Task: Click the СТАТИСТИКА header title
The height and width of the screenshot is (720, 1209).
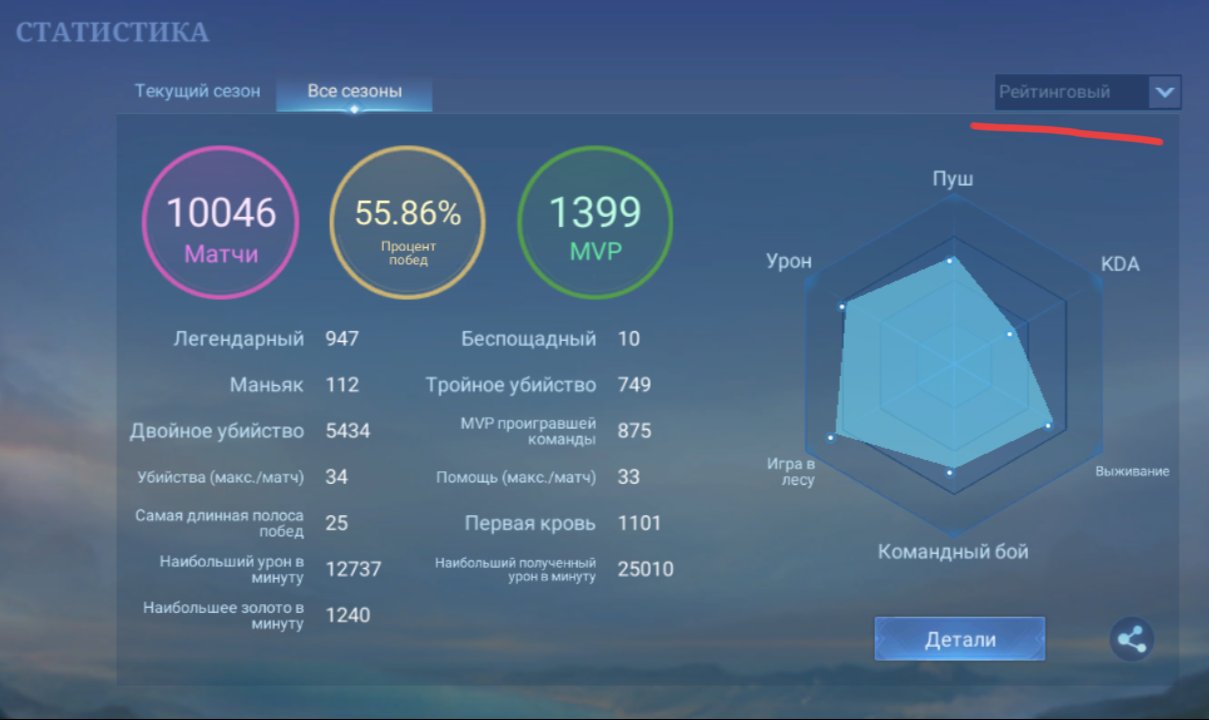Action: click(113, 33)
